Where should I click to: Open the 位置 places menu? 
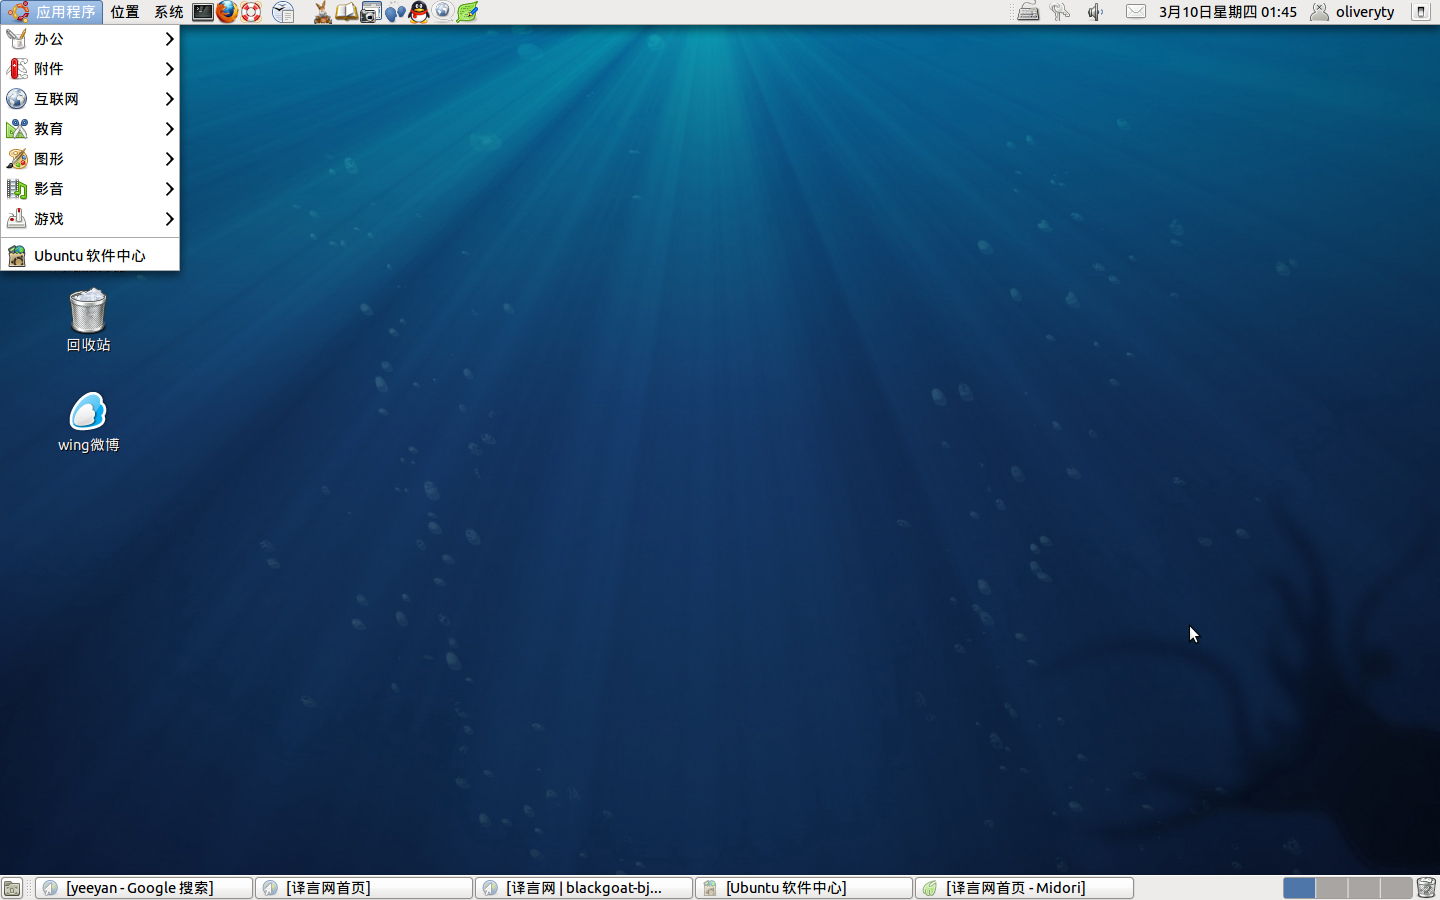click(125, 12)
